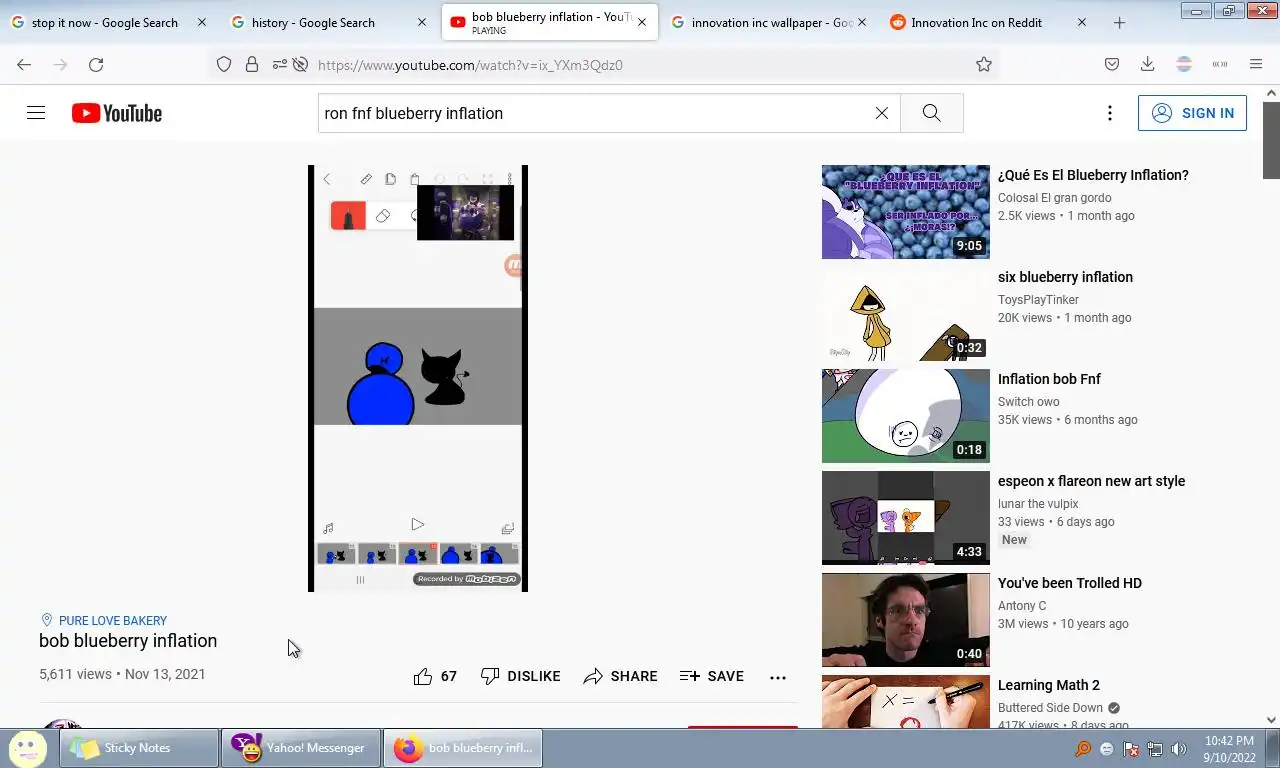Switch to 'Innovation Inc on Reddit' tab

976,22
